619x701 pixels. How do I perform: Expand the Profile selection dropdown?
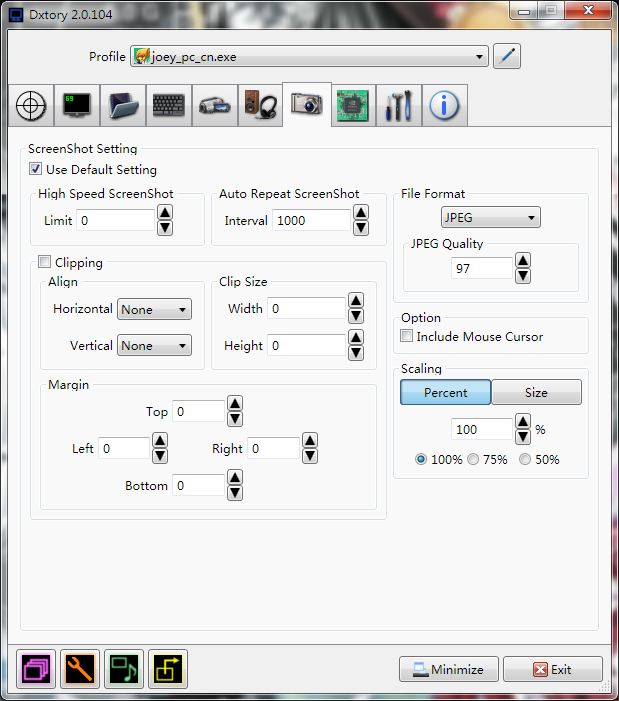[310, 56]
